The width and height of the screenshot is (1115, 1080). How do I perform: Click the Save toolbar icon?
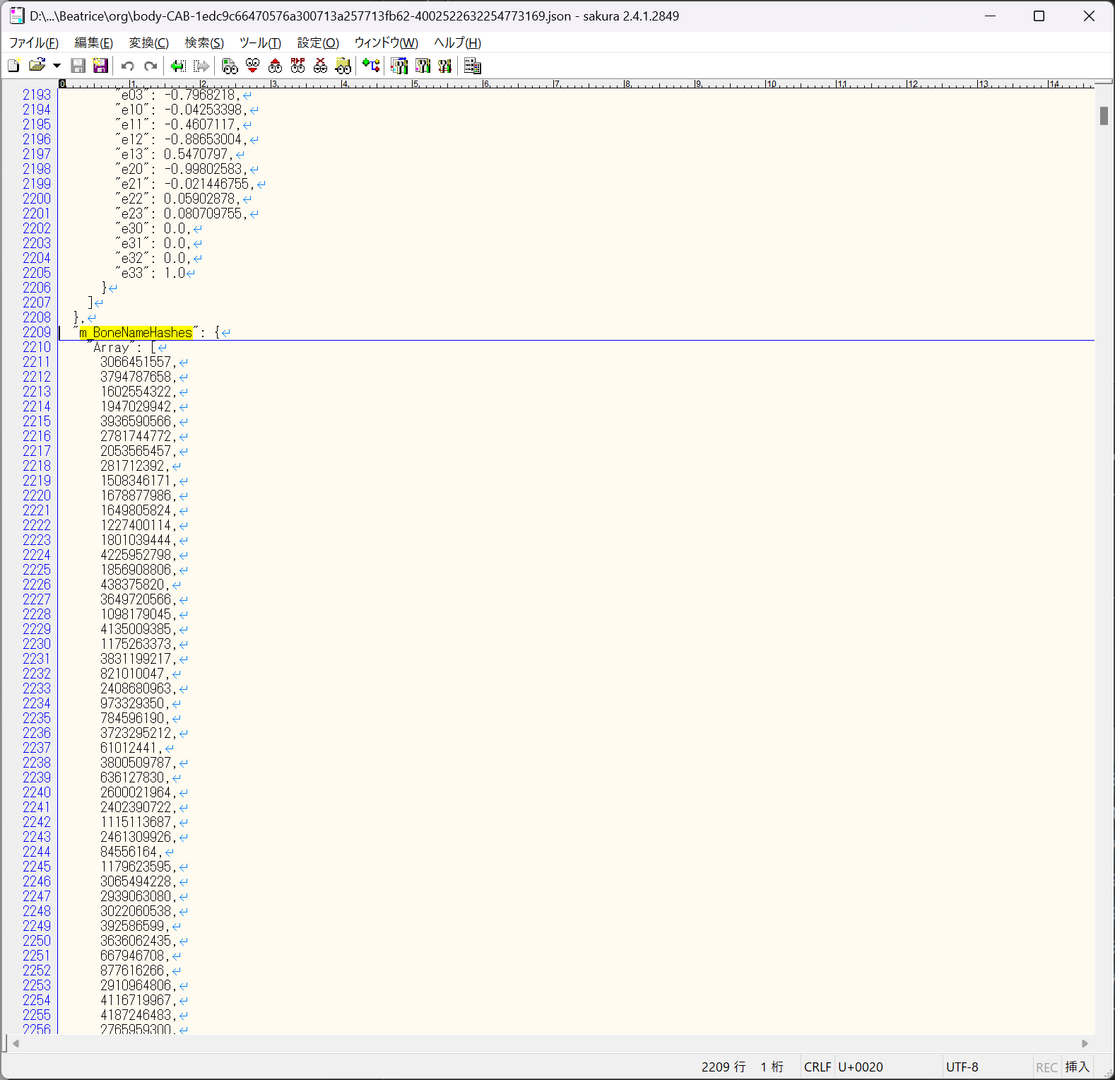pos(78,66)
